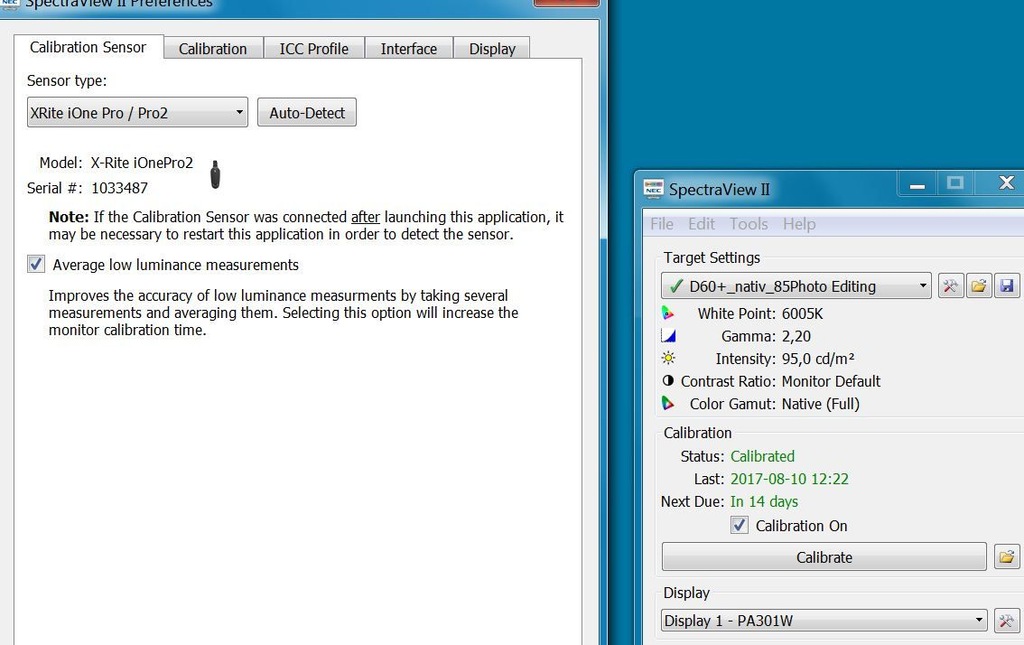1024x645 pixels.
Task: Click the green Calibrated status text
Action: click(x=762, y=456)
